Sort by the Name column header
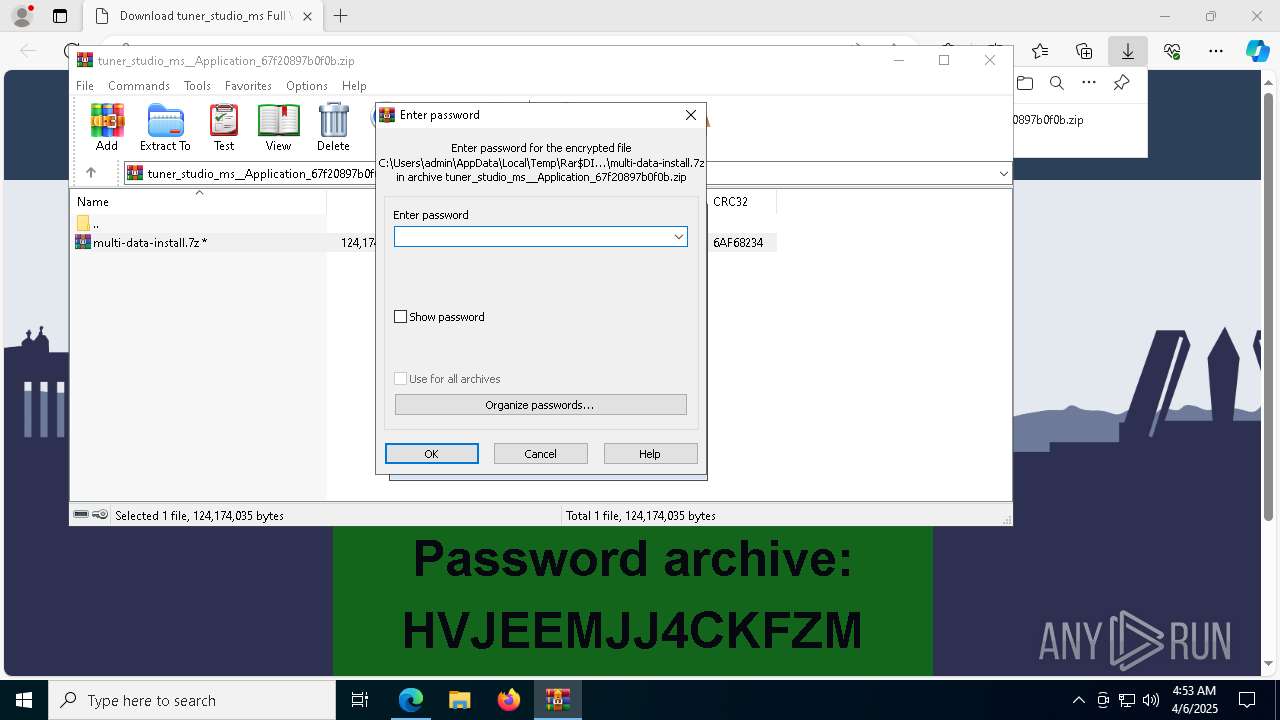 [x=93, y=202]
